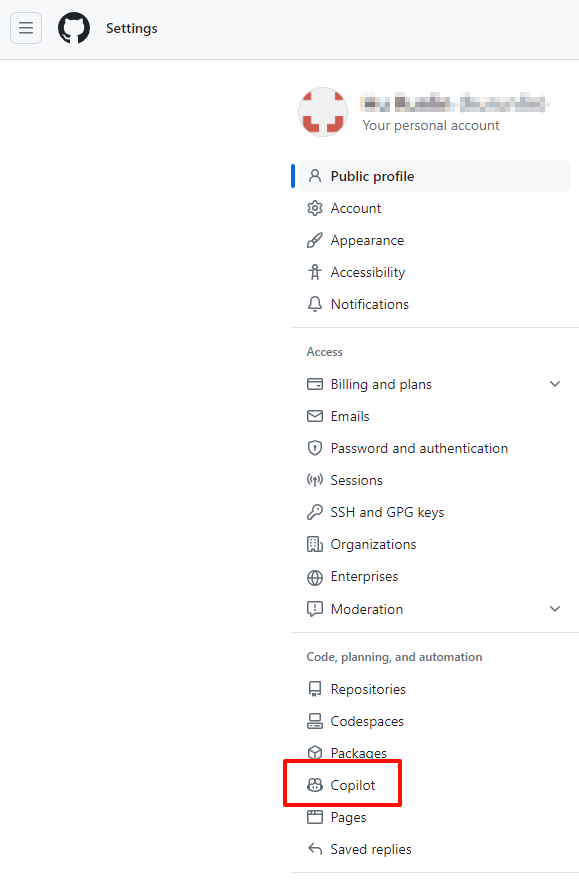The image size is (579, 882).
Task: Click the Packages cube icon
Action: pyautogui.click(x=315, y=753)
